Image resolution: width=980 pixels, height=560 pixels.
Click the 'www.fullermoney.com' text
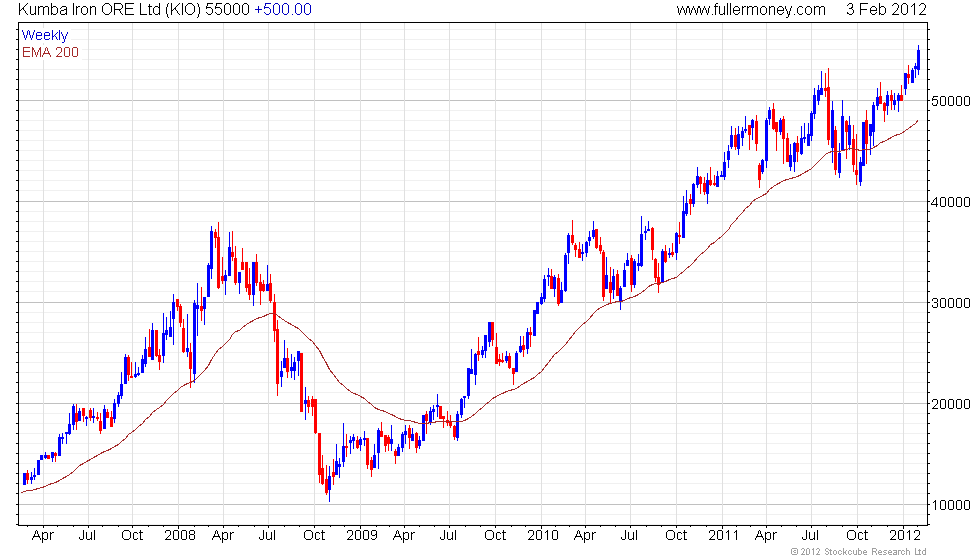pos(751,10)
